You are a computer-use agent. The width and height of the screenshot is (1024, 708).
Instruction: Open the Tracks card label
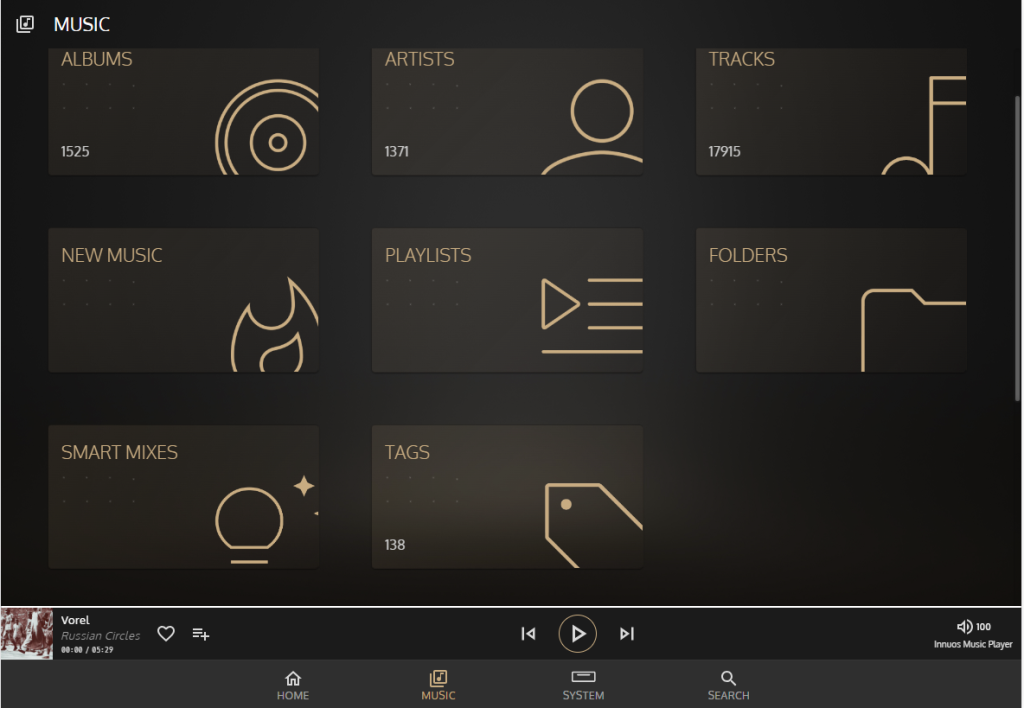(x=741, y=59)
